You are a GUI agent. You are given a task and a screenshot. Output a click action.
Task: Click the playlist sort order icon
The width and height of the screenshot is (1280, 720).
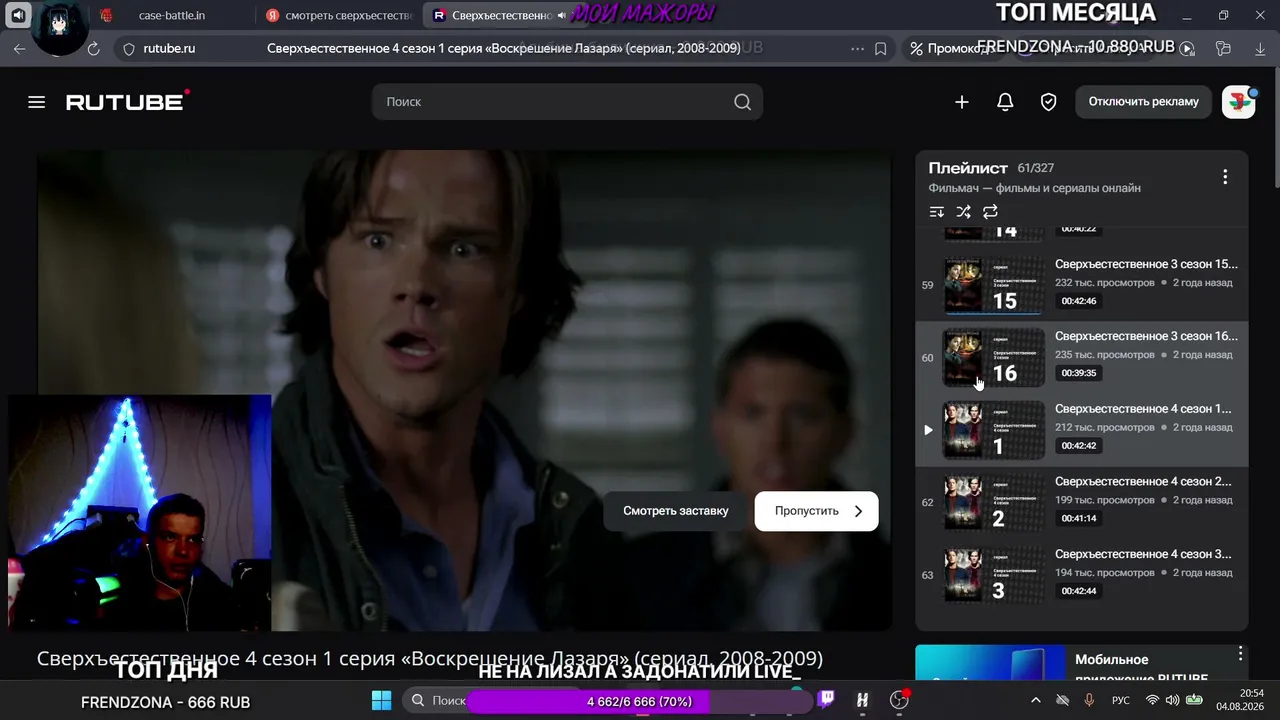937,212
